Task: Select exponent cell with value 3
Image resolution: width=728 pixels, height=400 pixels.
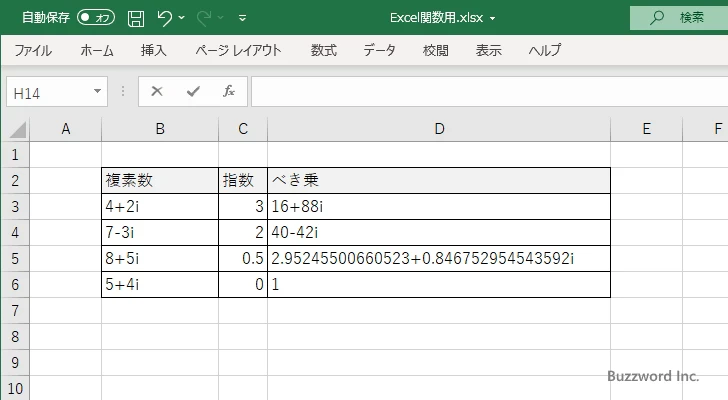Action: (x=243, y=206)
